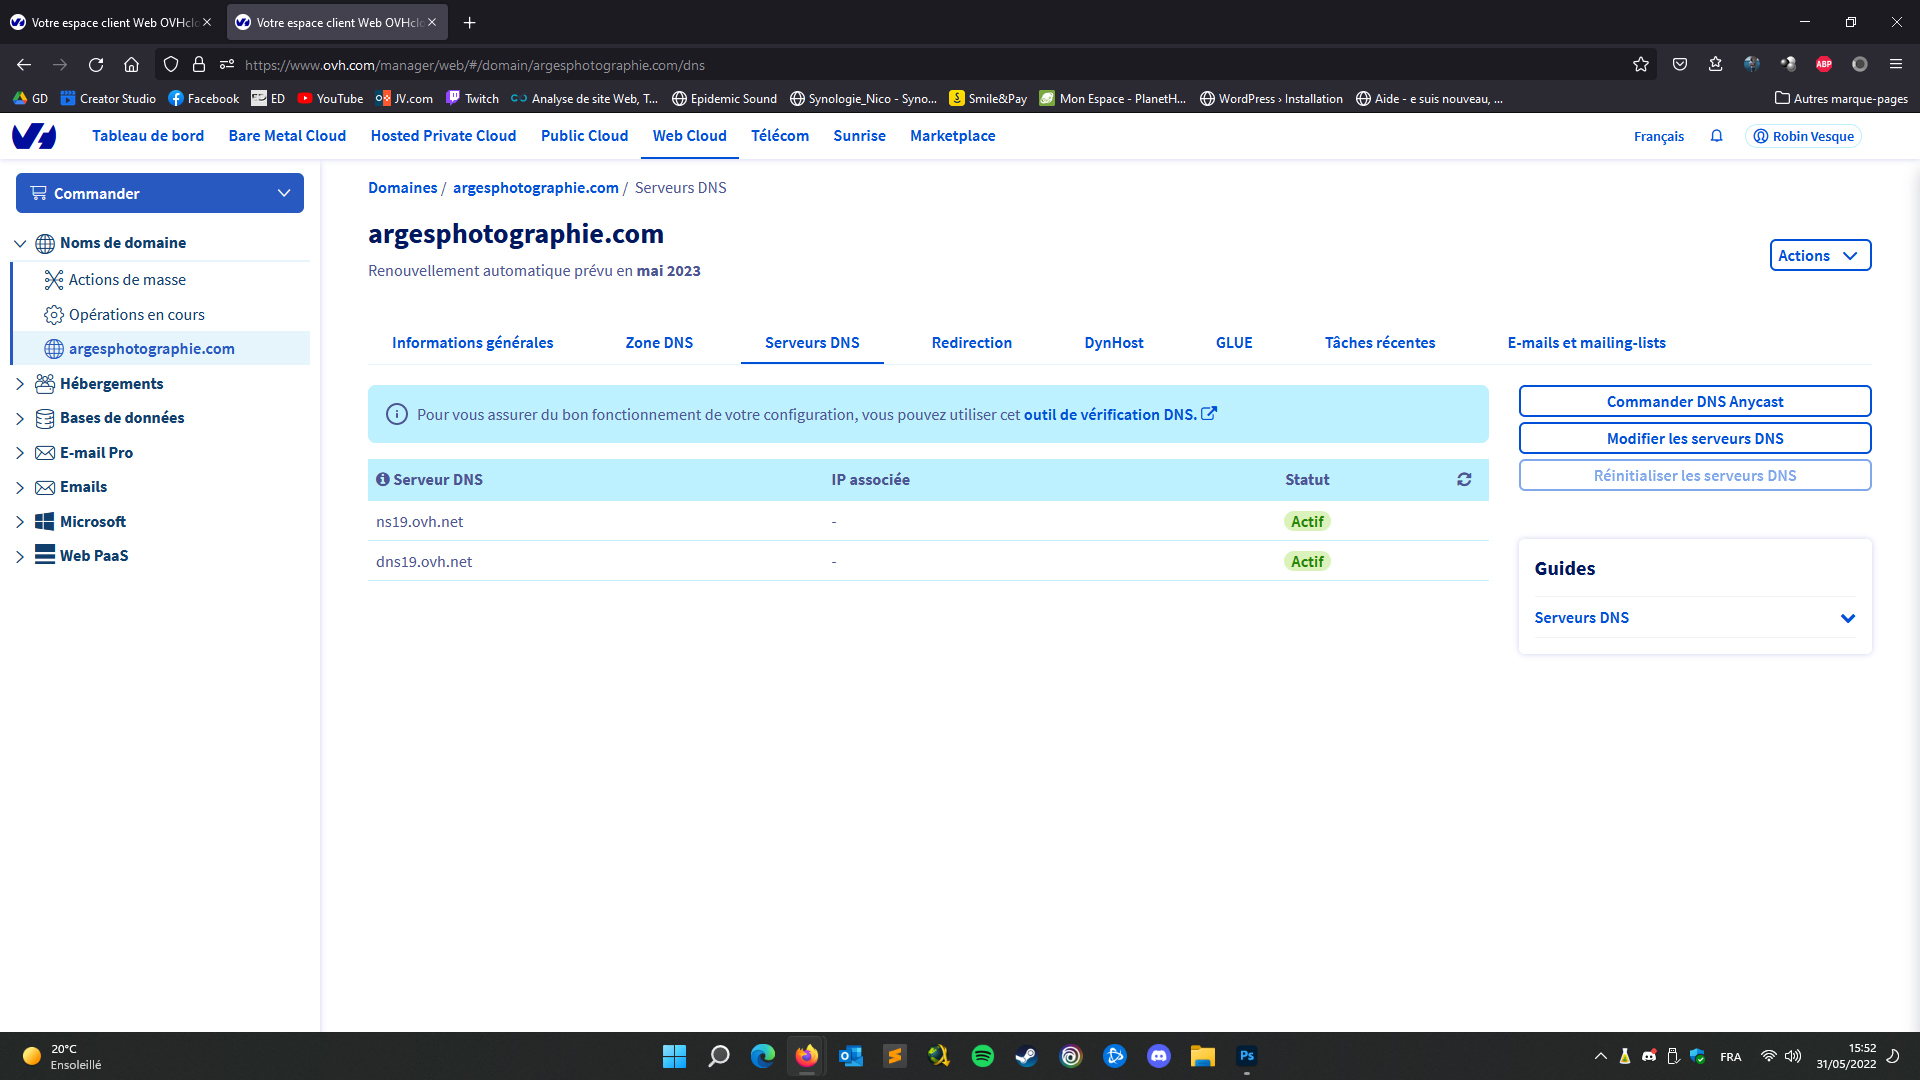Open the Actions dropdown
Screen dimensions: 1920x1080
click(x=1819, y=256)
